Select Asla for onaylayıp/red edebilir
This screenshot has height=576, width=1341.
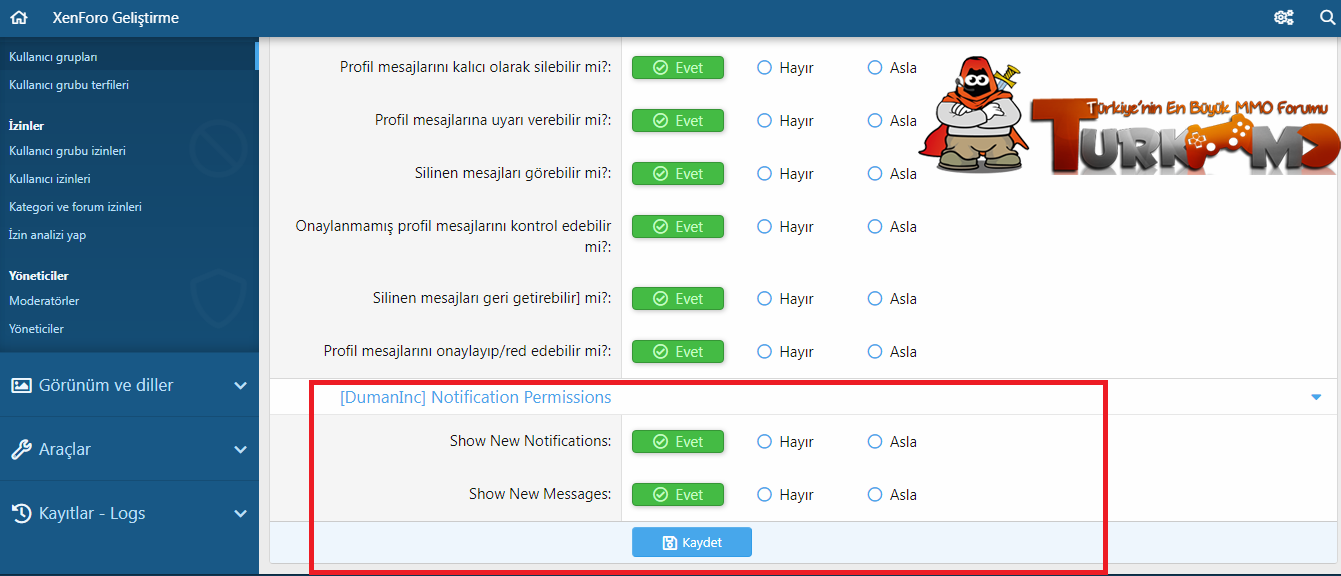[x=892, y=352]
